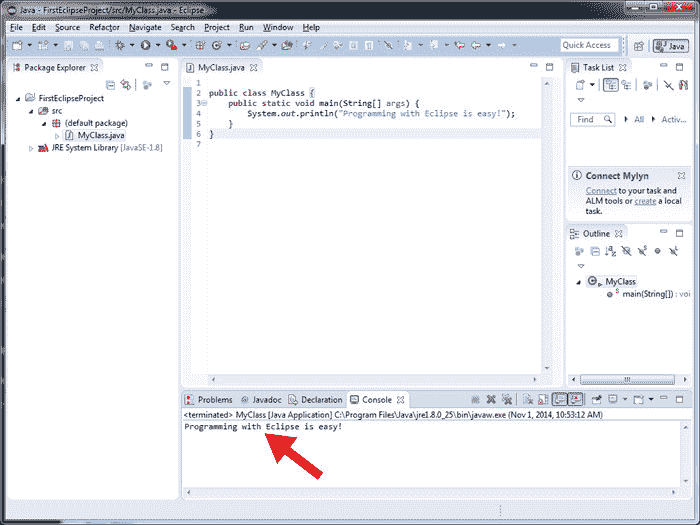Click the Find field in Task List
The width and height of the screenshot is (700, 525).
(592, 119)
